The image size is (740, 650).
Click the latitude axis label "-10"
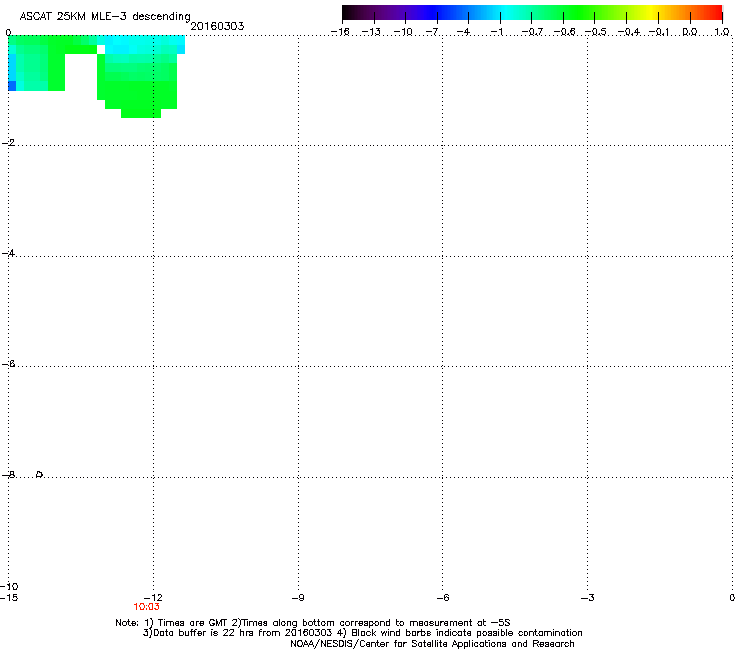tap(9, 586)
